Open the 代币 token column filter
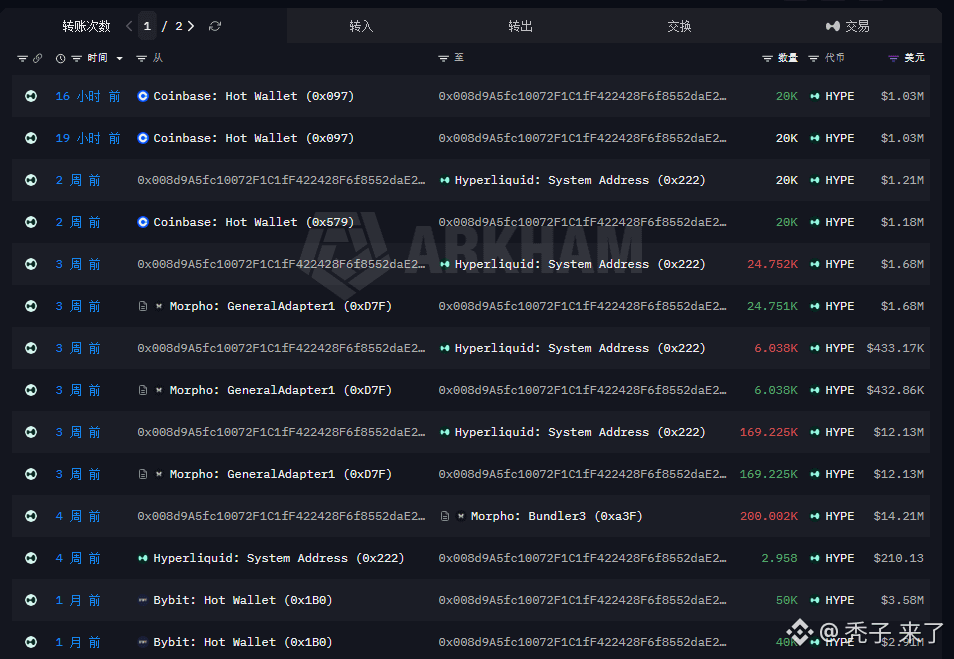Image resolution: width=954 pixels, height=659 pixels. click(x=813, y=58)
